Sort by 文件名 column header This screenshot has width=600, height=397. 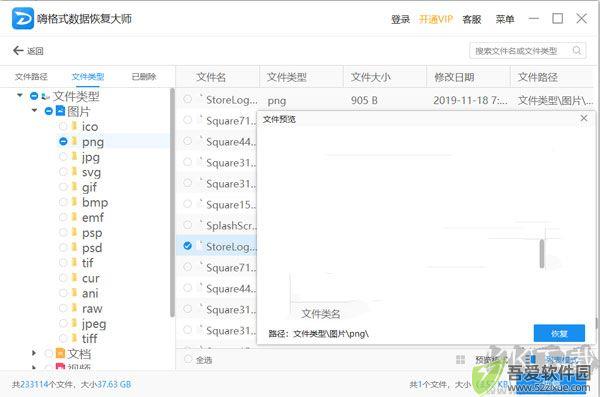tap(211, 77)
